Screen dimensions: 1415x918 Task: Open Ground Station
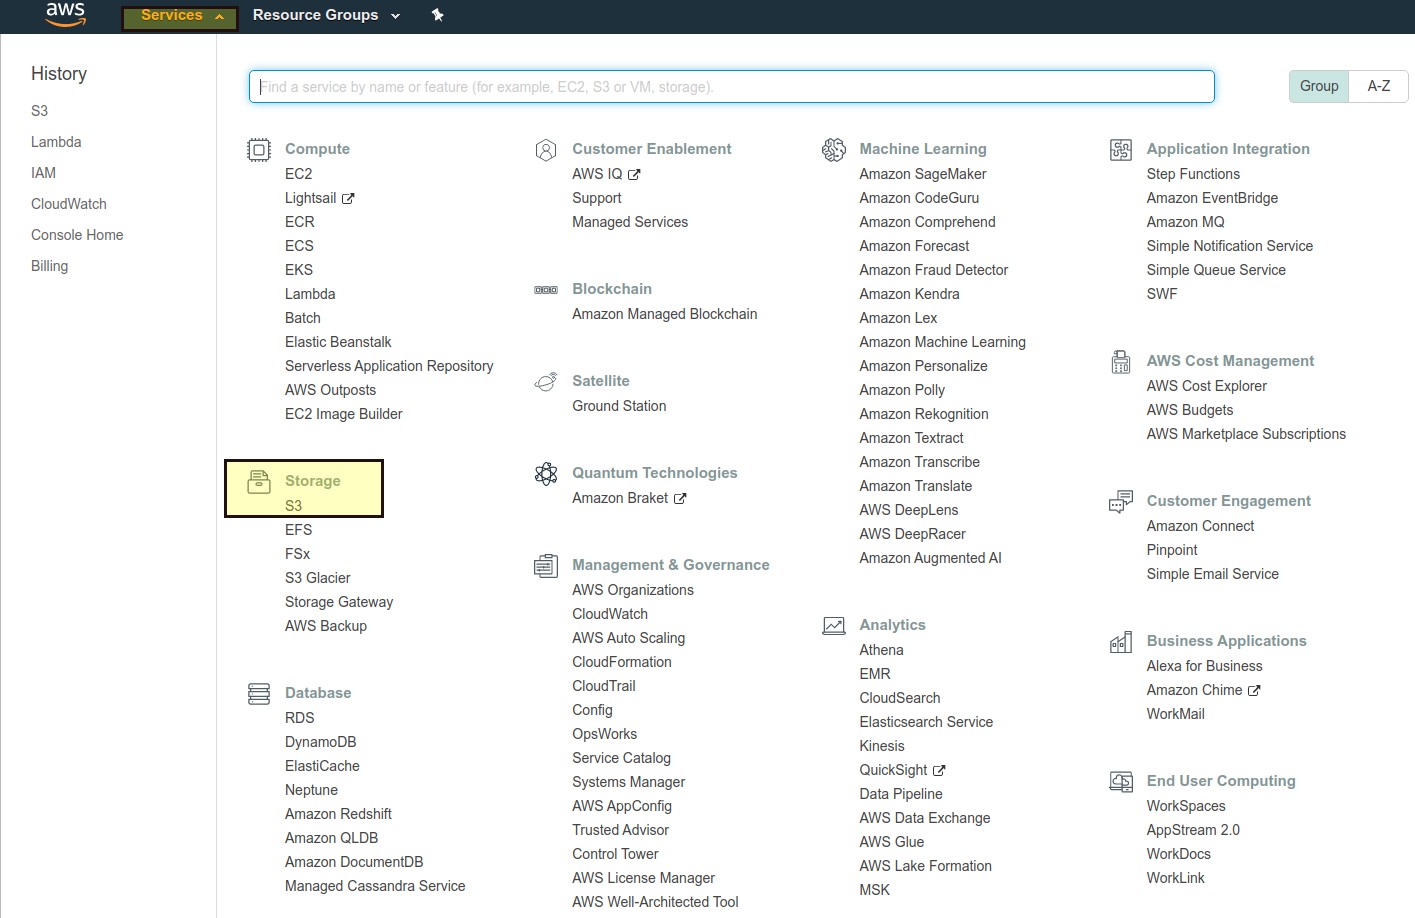tap(619, 406)
